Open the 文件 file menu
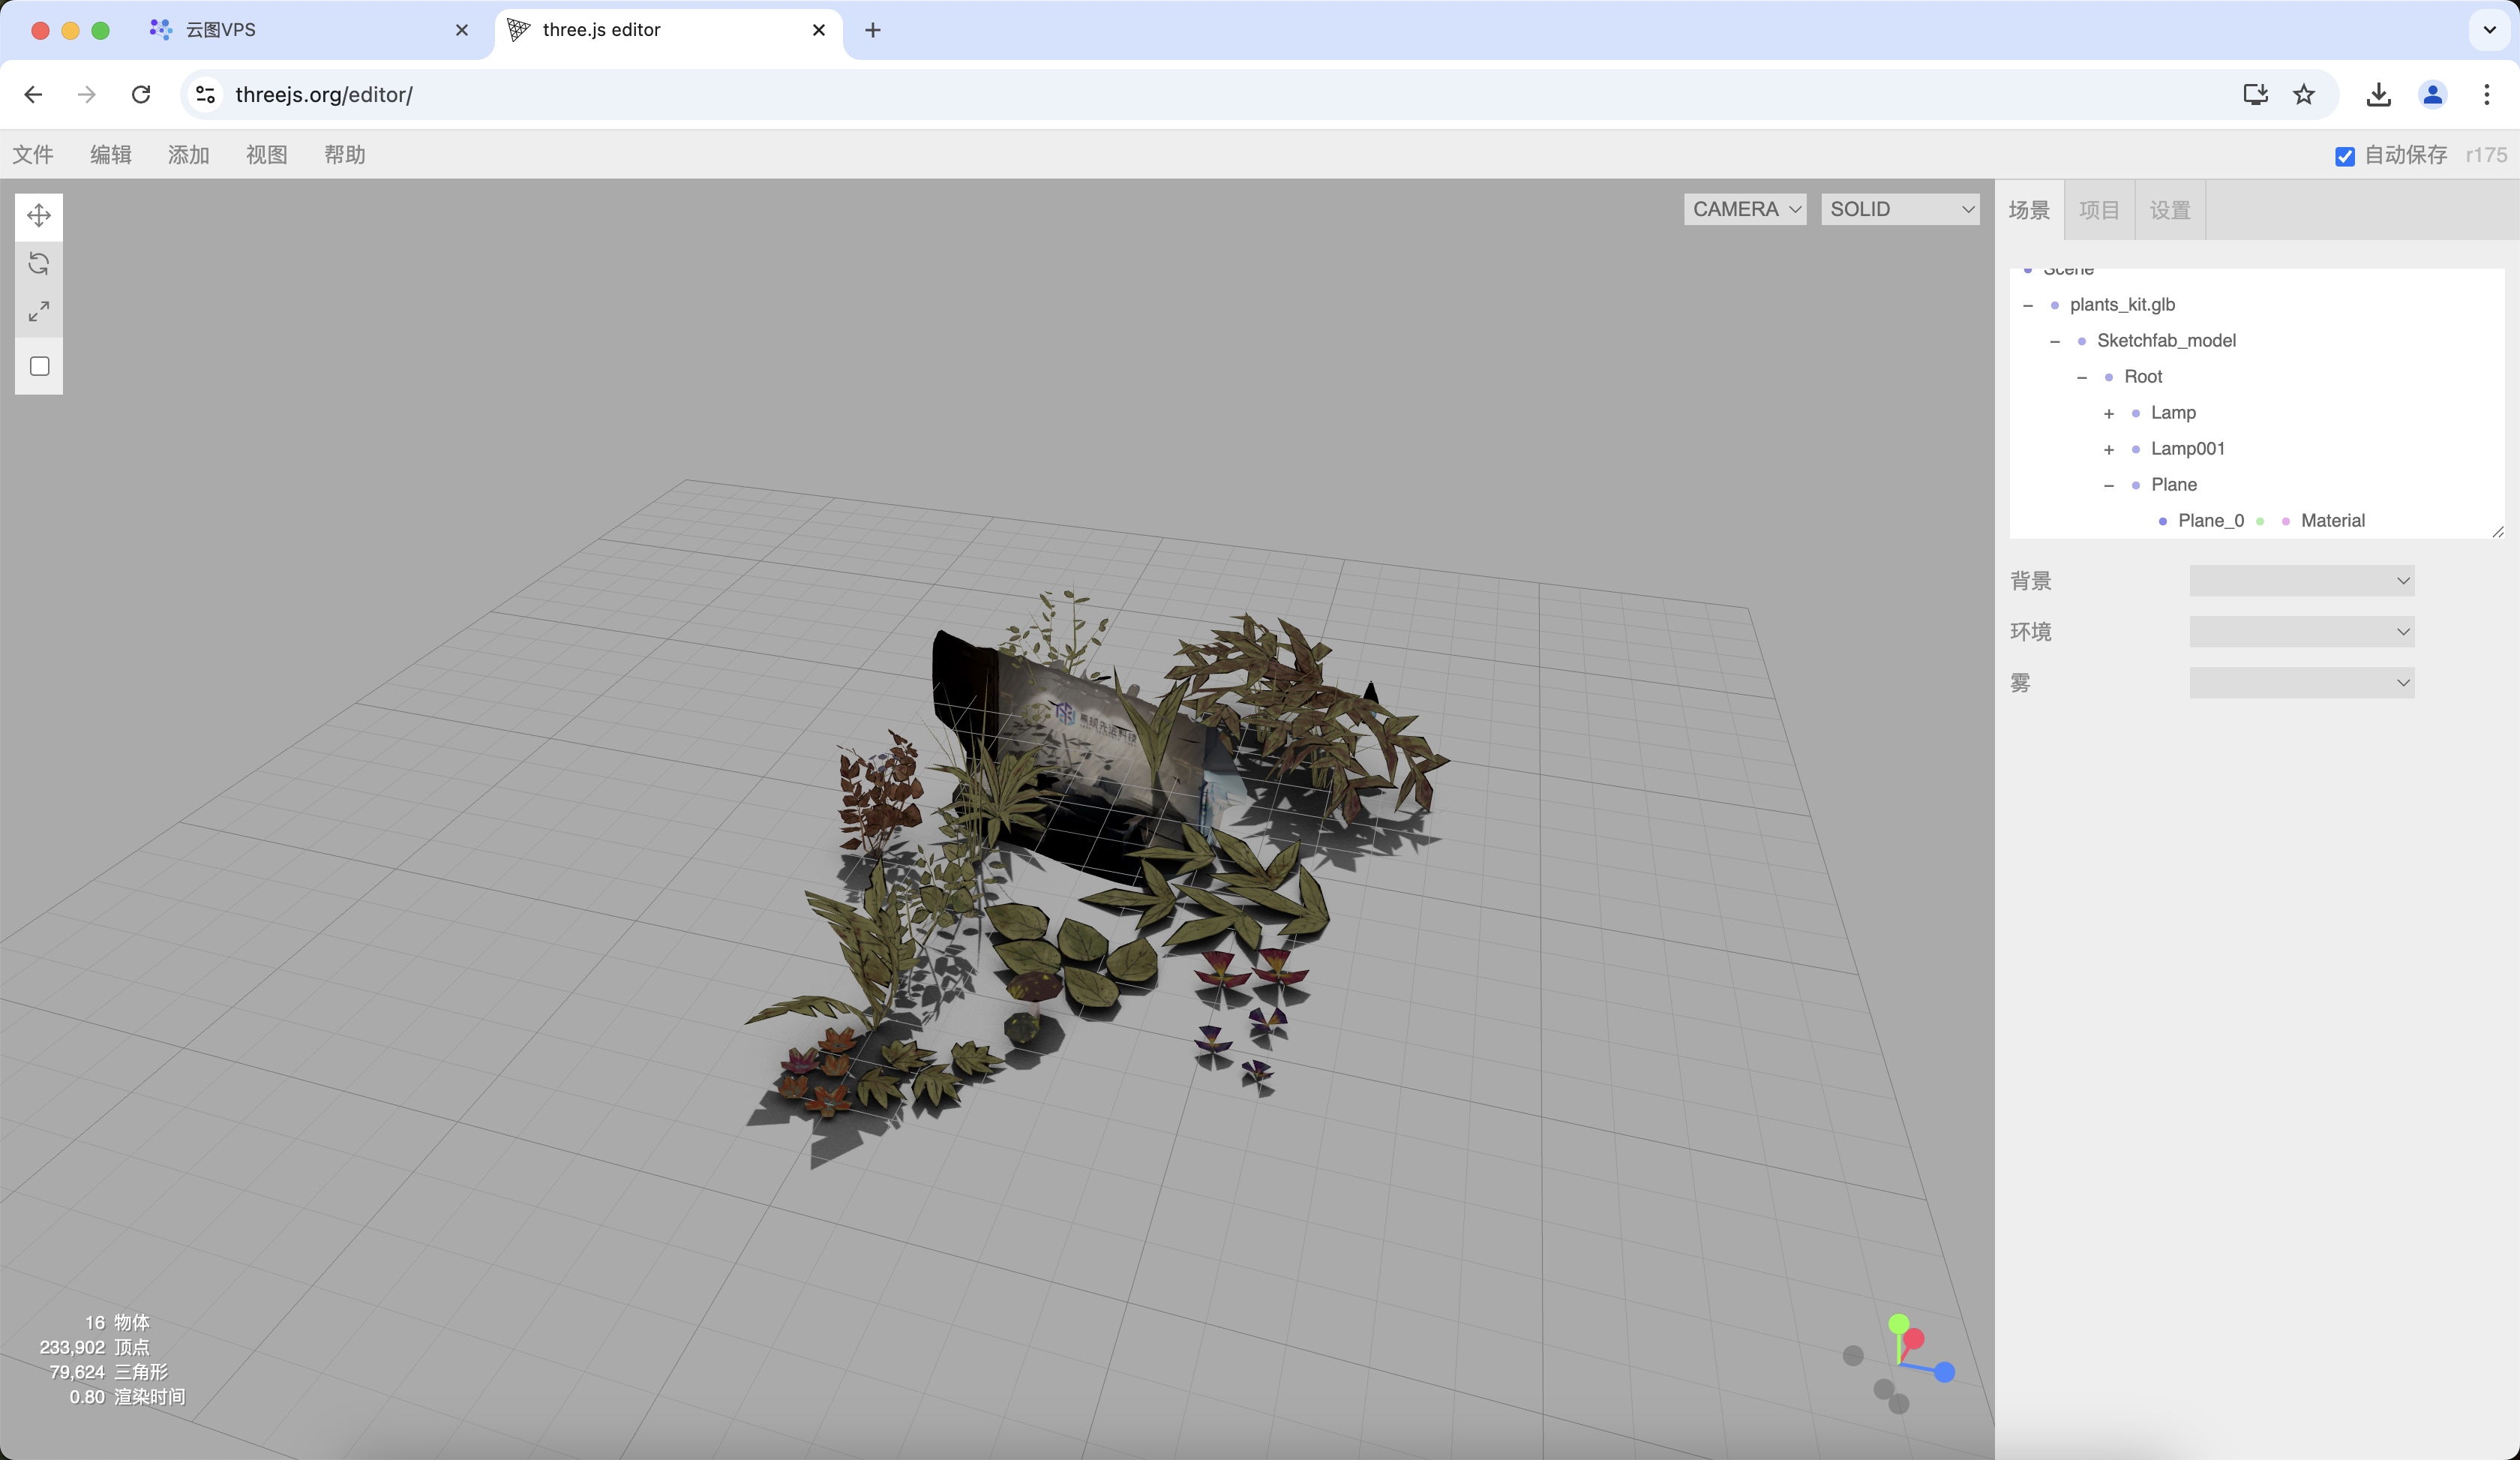This screenshot has height=1460, width=2520. (33, 155)
